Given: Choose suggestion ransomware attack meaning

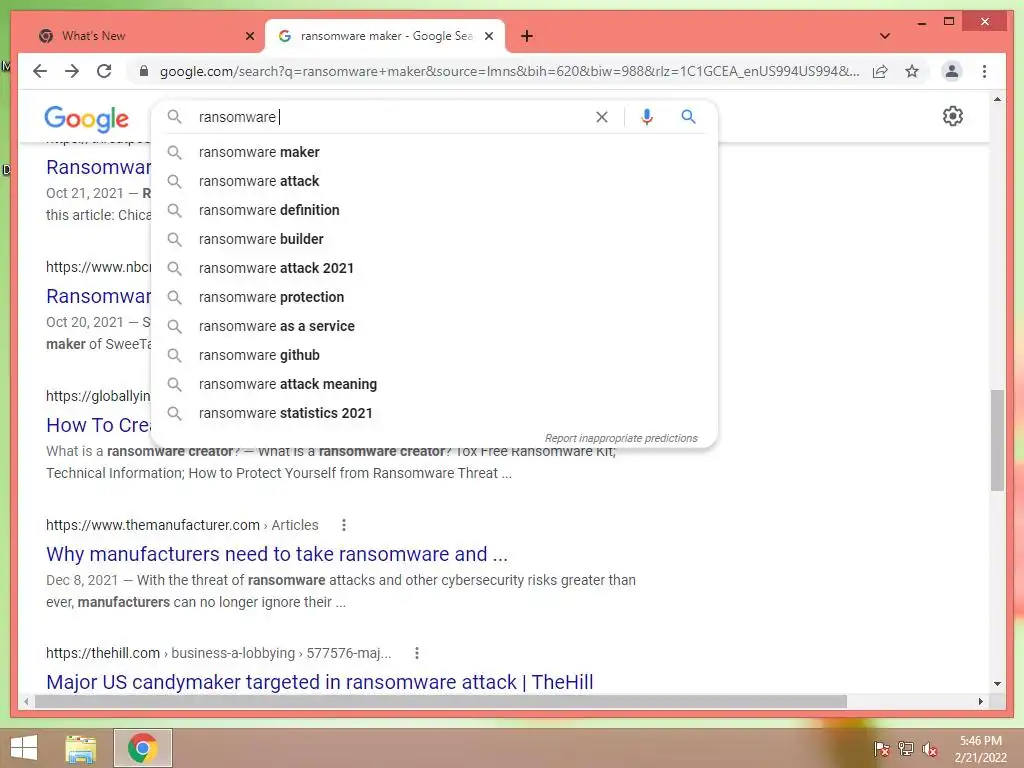Looking at the screenshot, I should (x=434, y=384).
